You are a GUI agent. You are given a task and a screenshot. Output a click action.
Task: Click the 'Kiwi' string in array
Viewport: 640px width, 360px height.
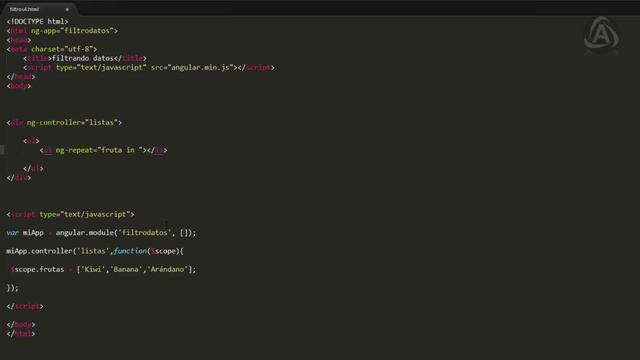[93, 270]
